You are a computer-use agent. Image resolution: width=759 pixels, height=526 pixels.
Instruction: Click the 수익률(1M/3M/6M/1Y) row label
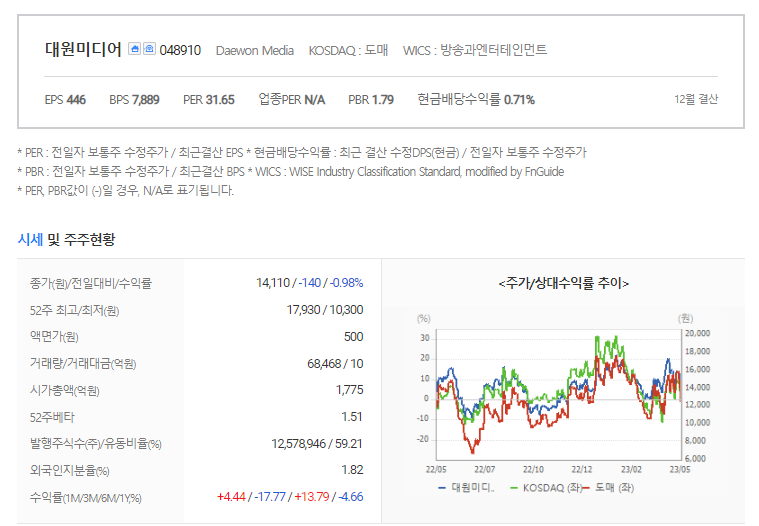tap(86, 497)
